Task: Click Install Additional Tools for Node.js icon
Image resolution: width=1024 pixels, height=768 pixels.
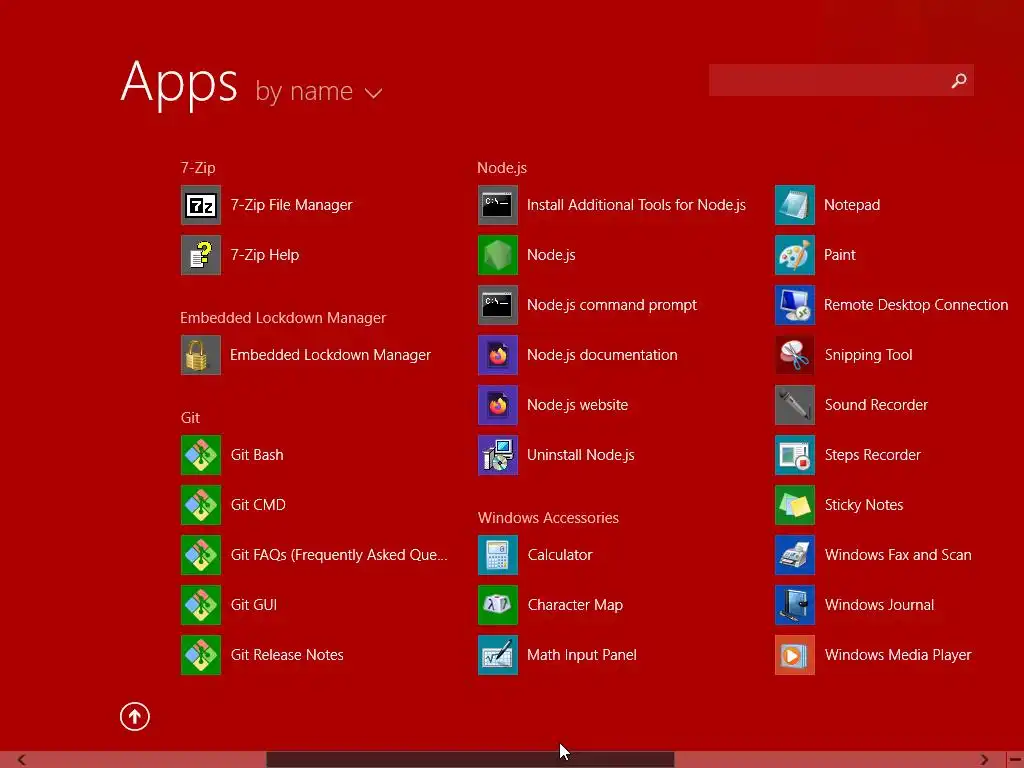Action: tap(498, 205)
